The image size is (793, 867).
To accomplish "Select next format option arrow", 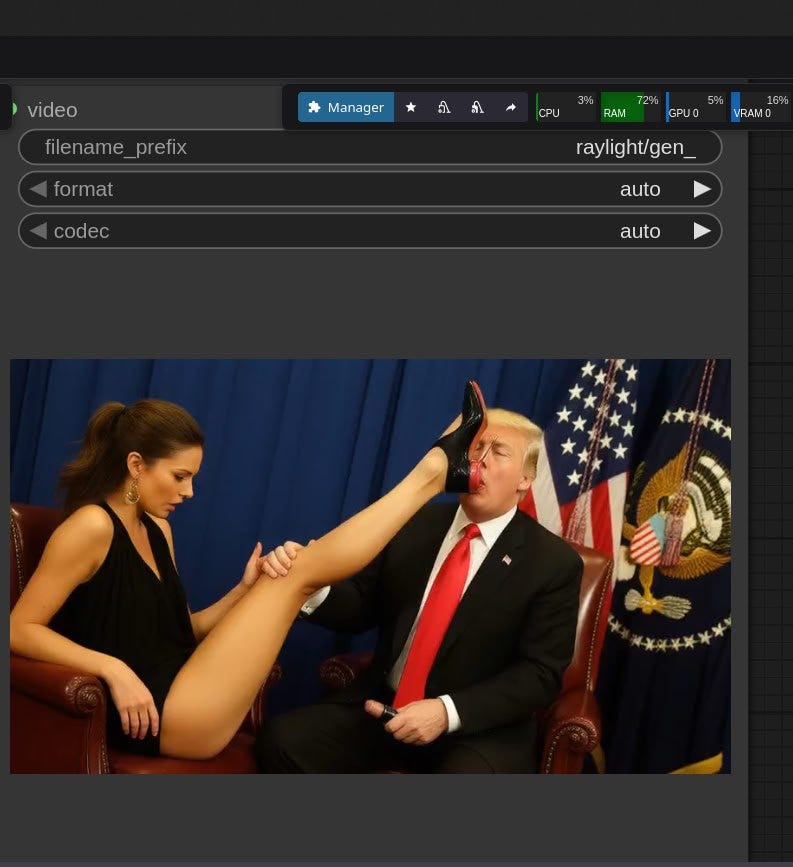I will (x=702, y=189).
